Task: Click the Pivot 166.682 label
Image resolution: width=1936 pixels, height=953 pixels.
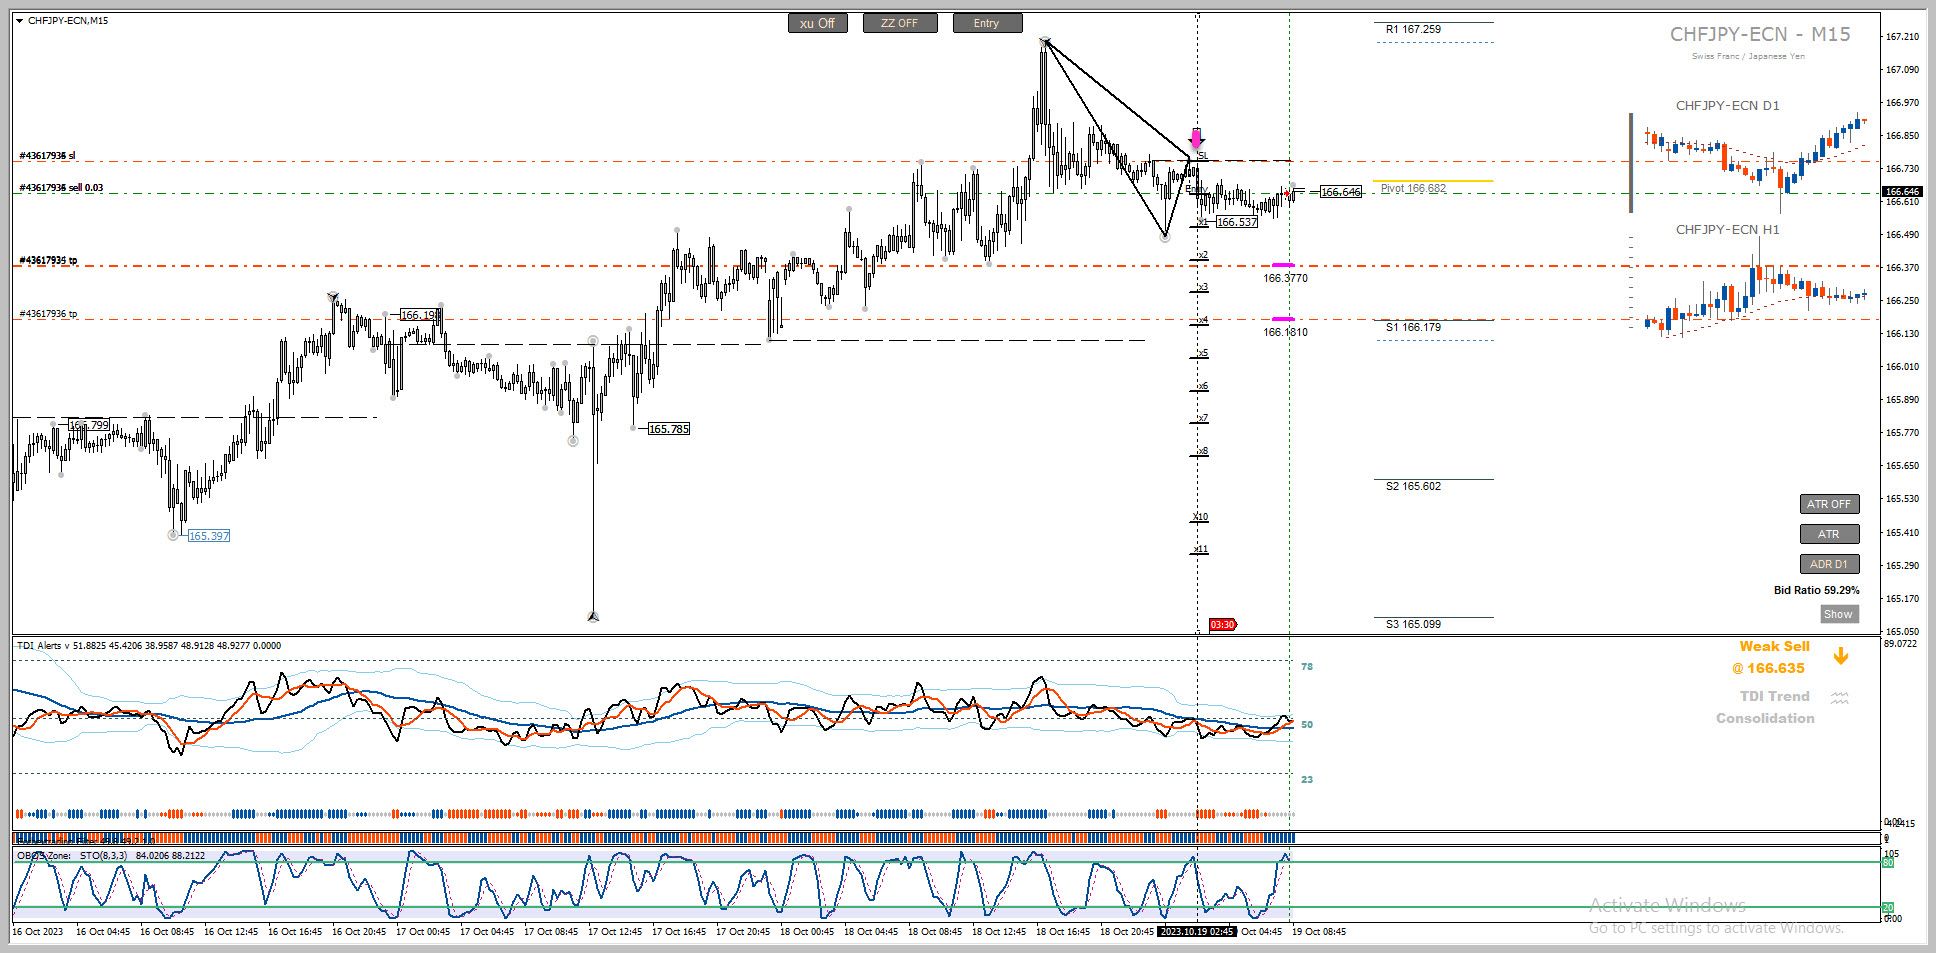Action: coord(1413,188)
